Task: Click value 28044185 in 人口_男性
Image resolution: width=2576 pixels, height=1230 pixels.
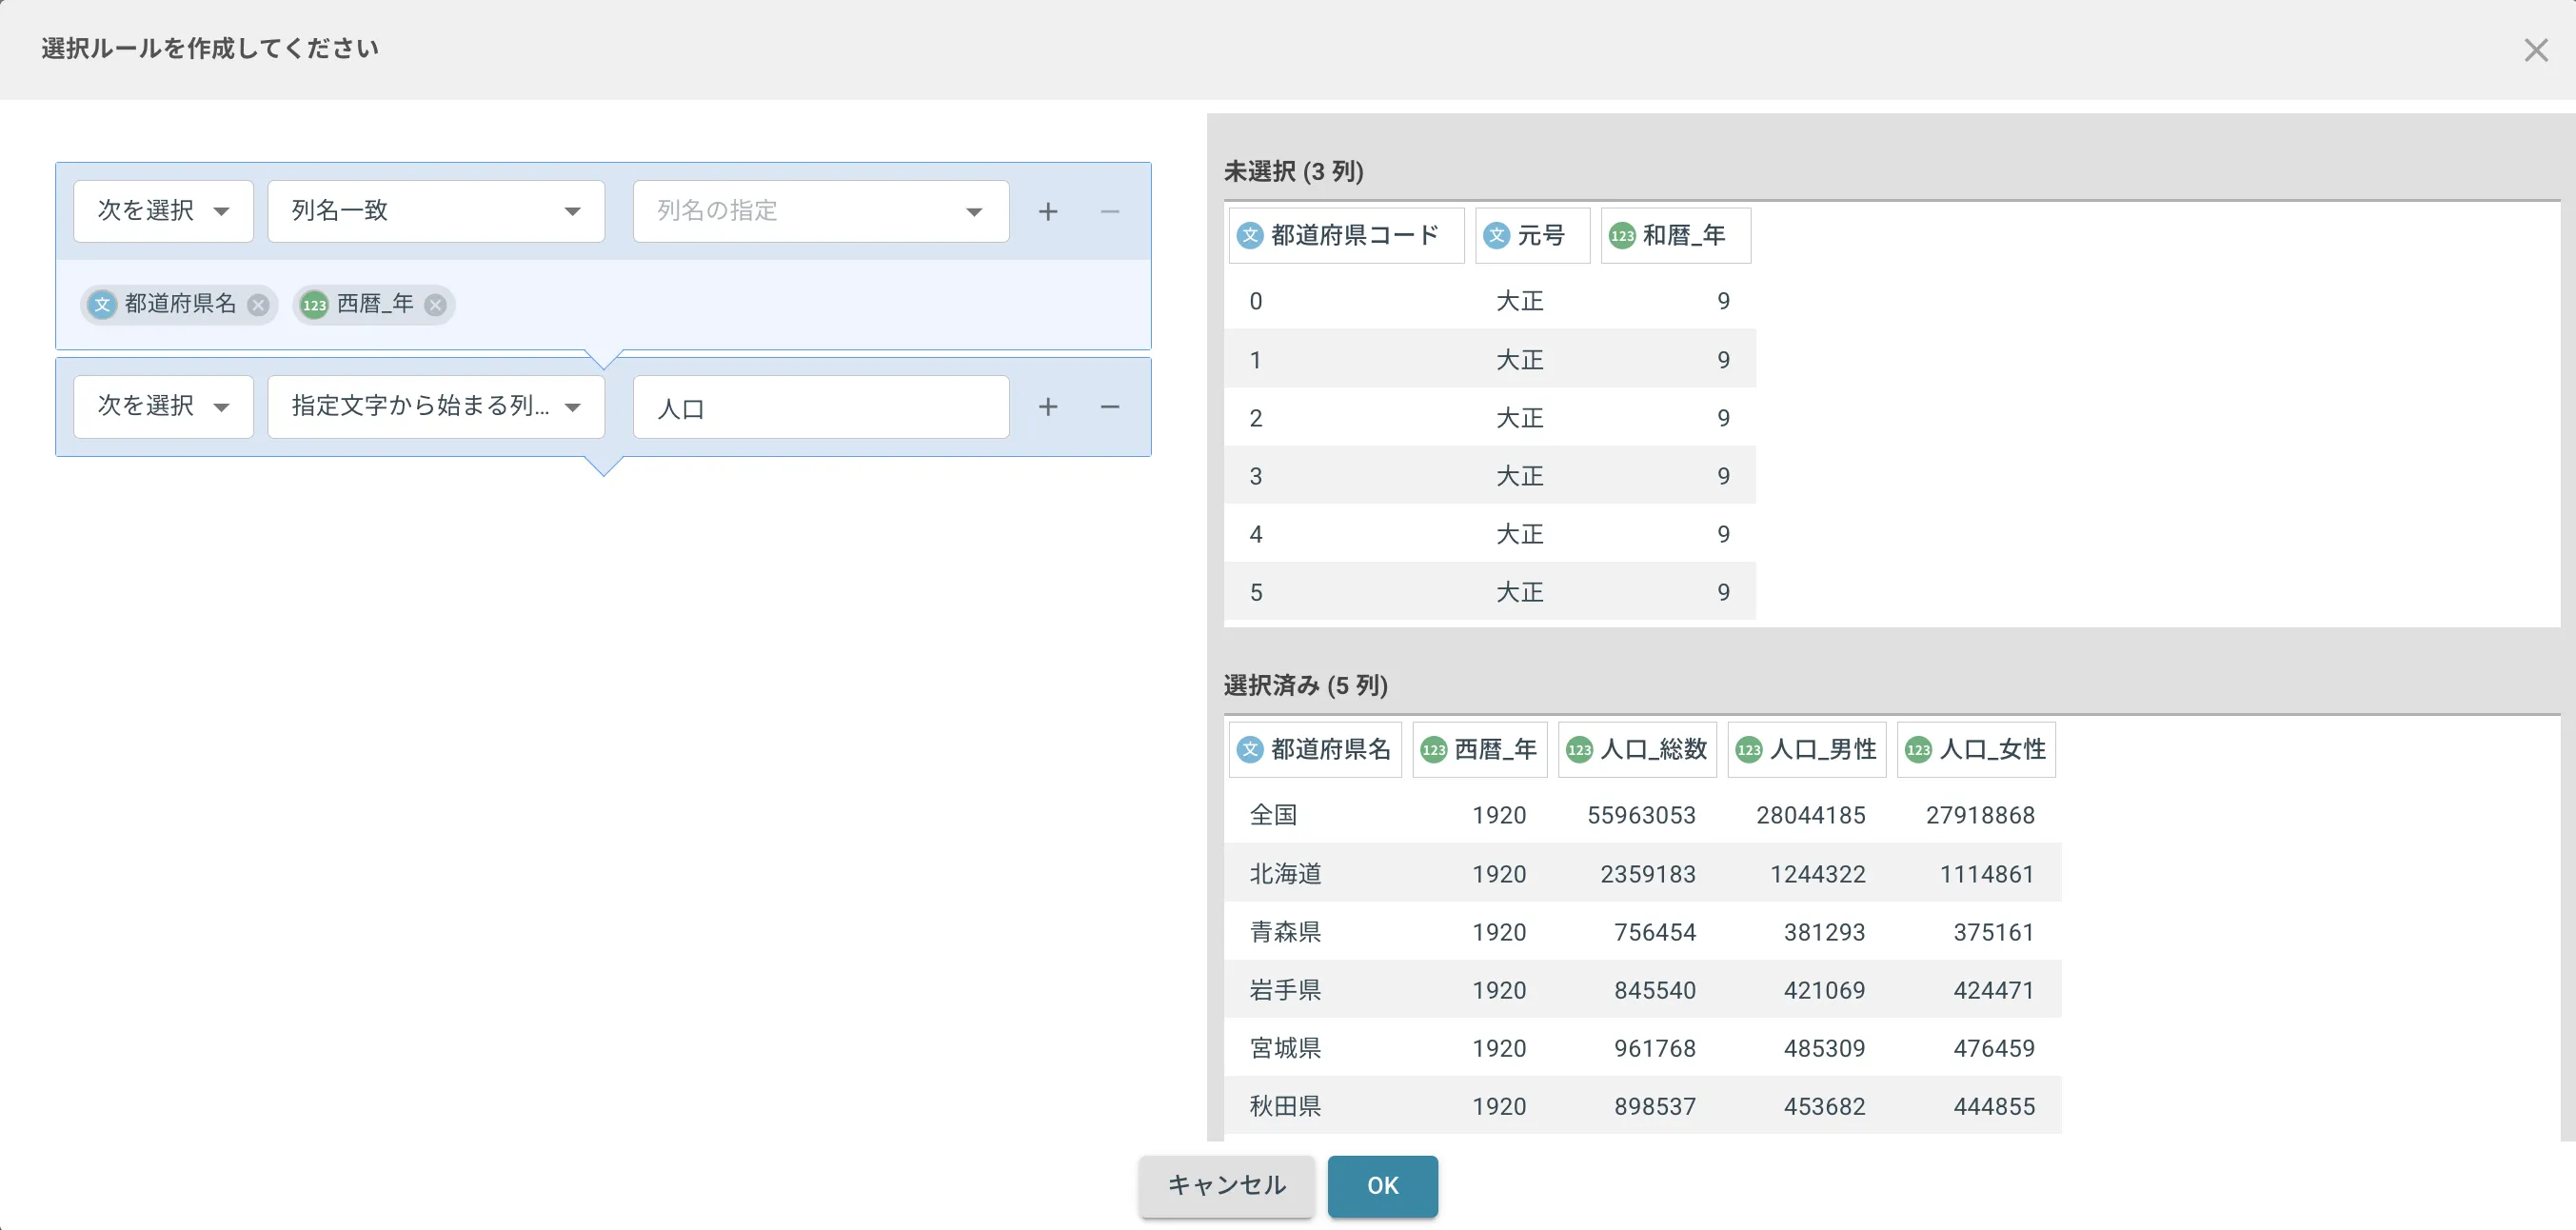Action: pyautogui.click(x=1811, y=815)
